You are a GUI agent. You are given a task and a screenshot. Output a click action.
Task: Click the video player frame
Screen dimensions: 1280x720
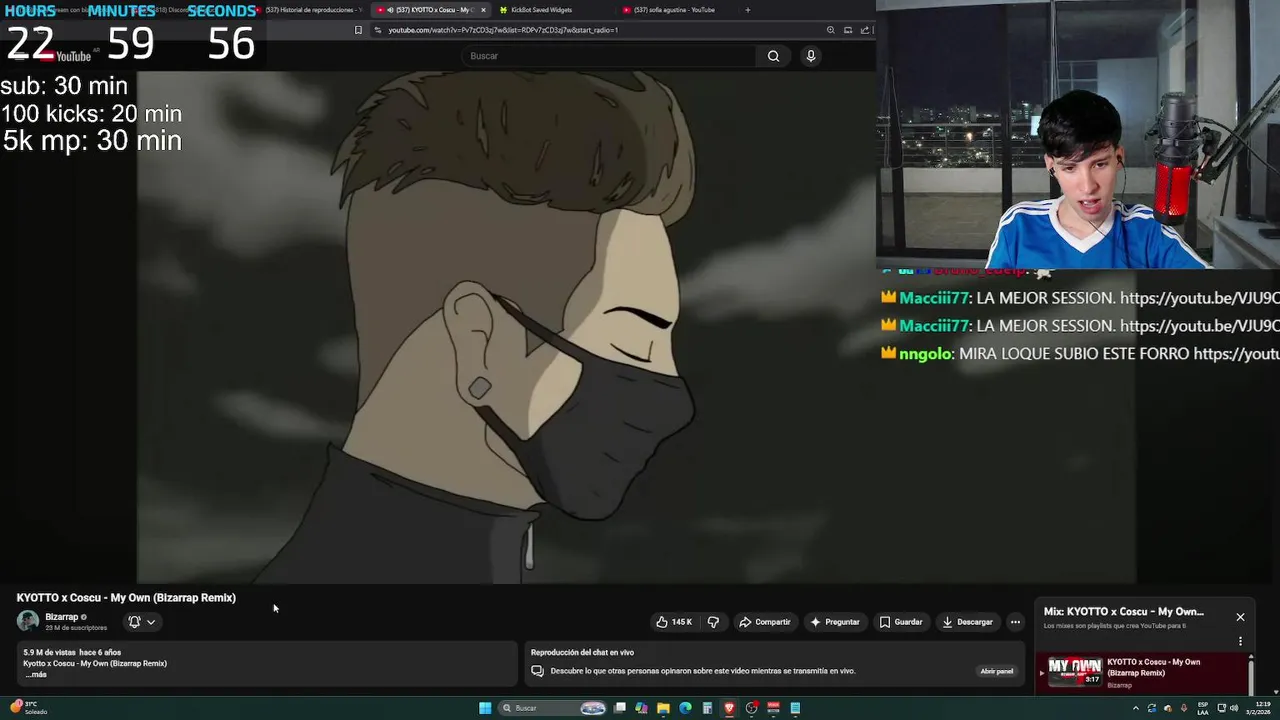pyautogui.click(x=636, y=327)
